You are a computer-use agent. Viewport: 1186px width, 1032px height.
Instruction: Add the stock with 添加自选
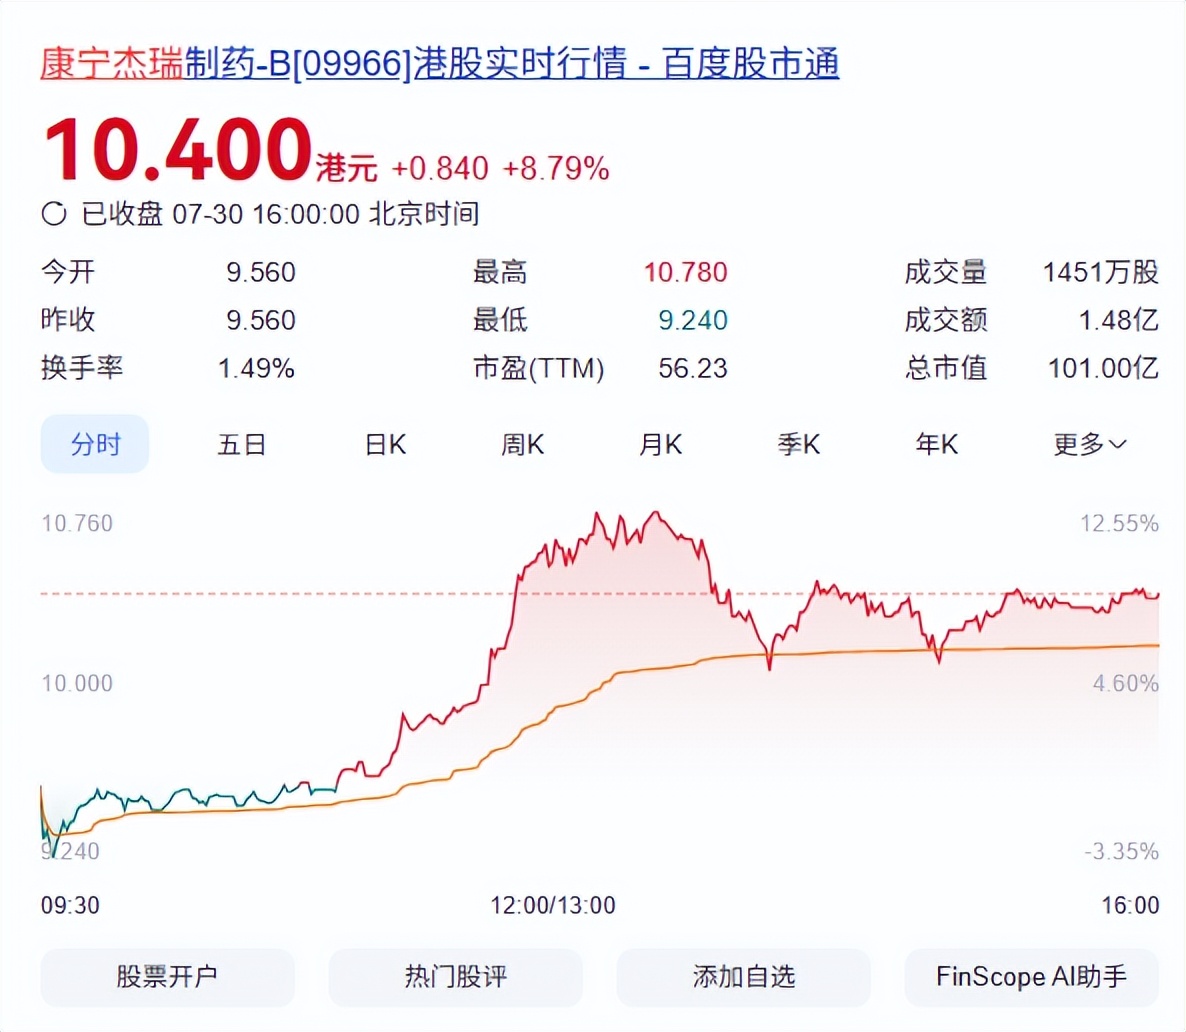(x=743, y=977)
